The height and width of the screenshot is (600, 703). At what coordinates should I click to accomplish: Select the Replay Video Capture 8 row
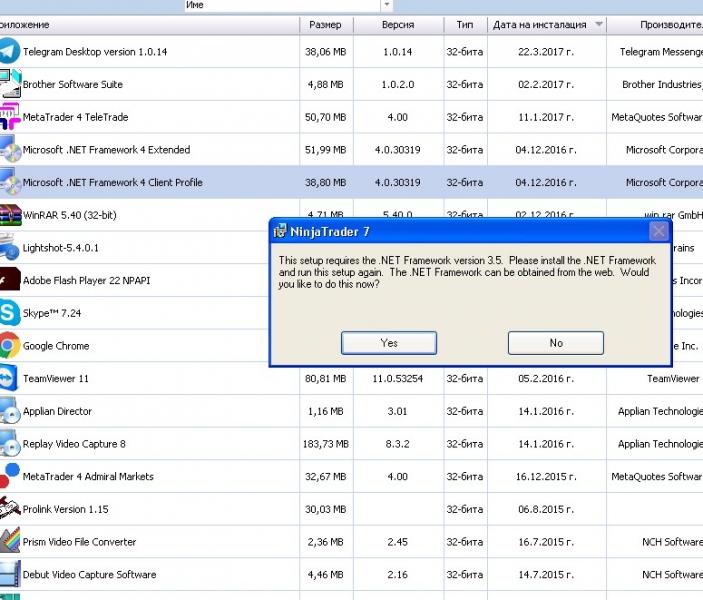(x=352, y=444)
